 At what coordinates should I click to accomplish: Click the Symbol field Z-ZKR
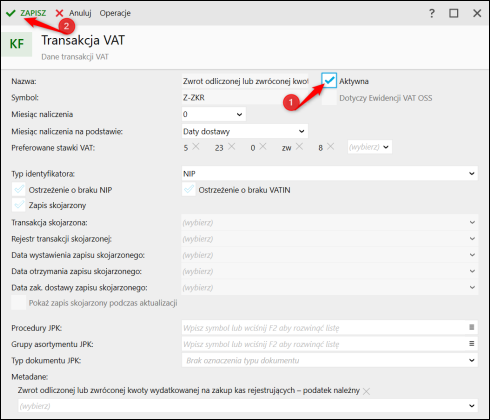click(x=245, y=98)
